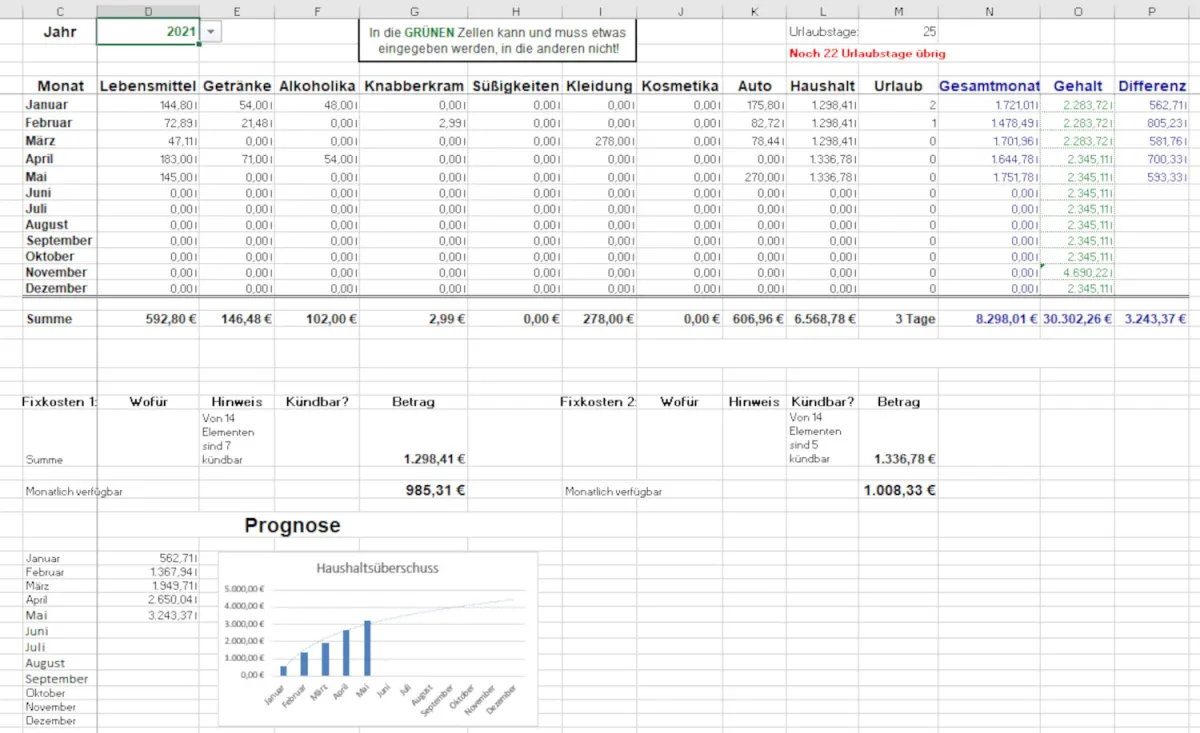Click the green-cells instruction note box
The image size is (1200, 733).
(x=498, y=40)
